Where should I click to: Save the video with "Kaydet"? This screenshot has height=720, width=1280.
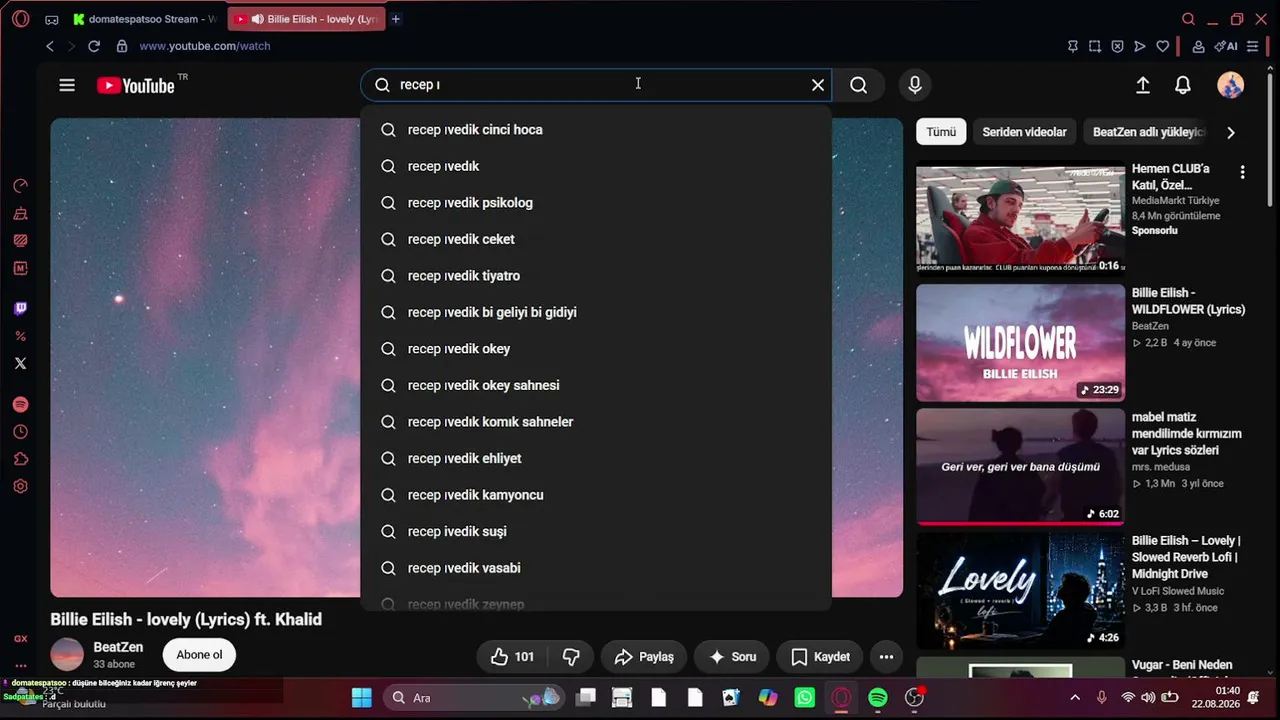tap(820, 657)
